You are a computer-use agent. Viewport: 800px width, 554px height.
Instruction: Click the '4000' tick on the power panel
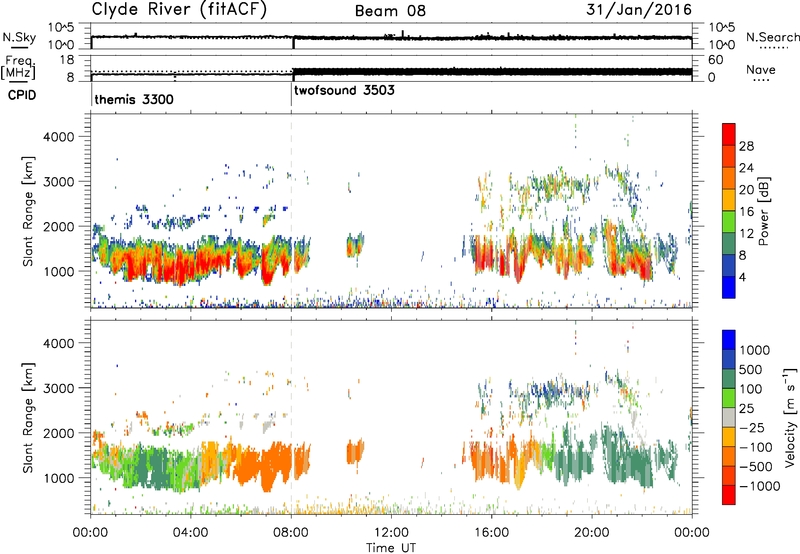point(59,137)
